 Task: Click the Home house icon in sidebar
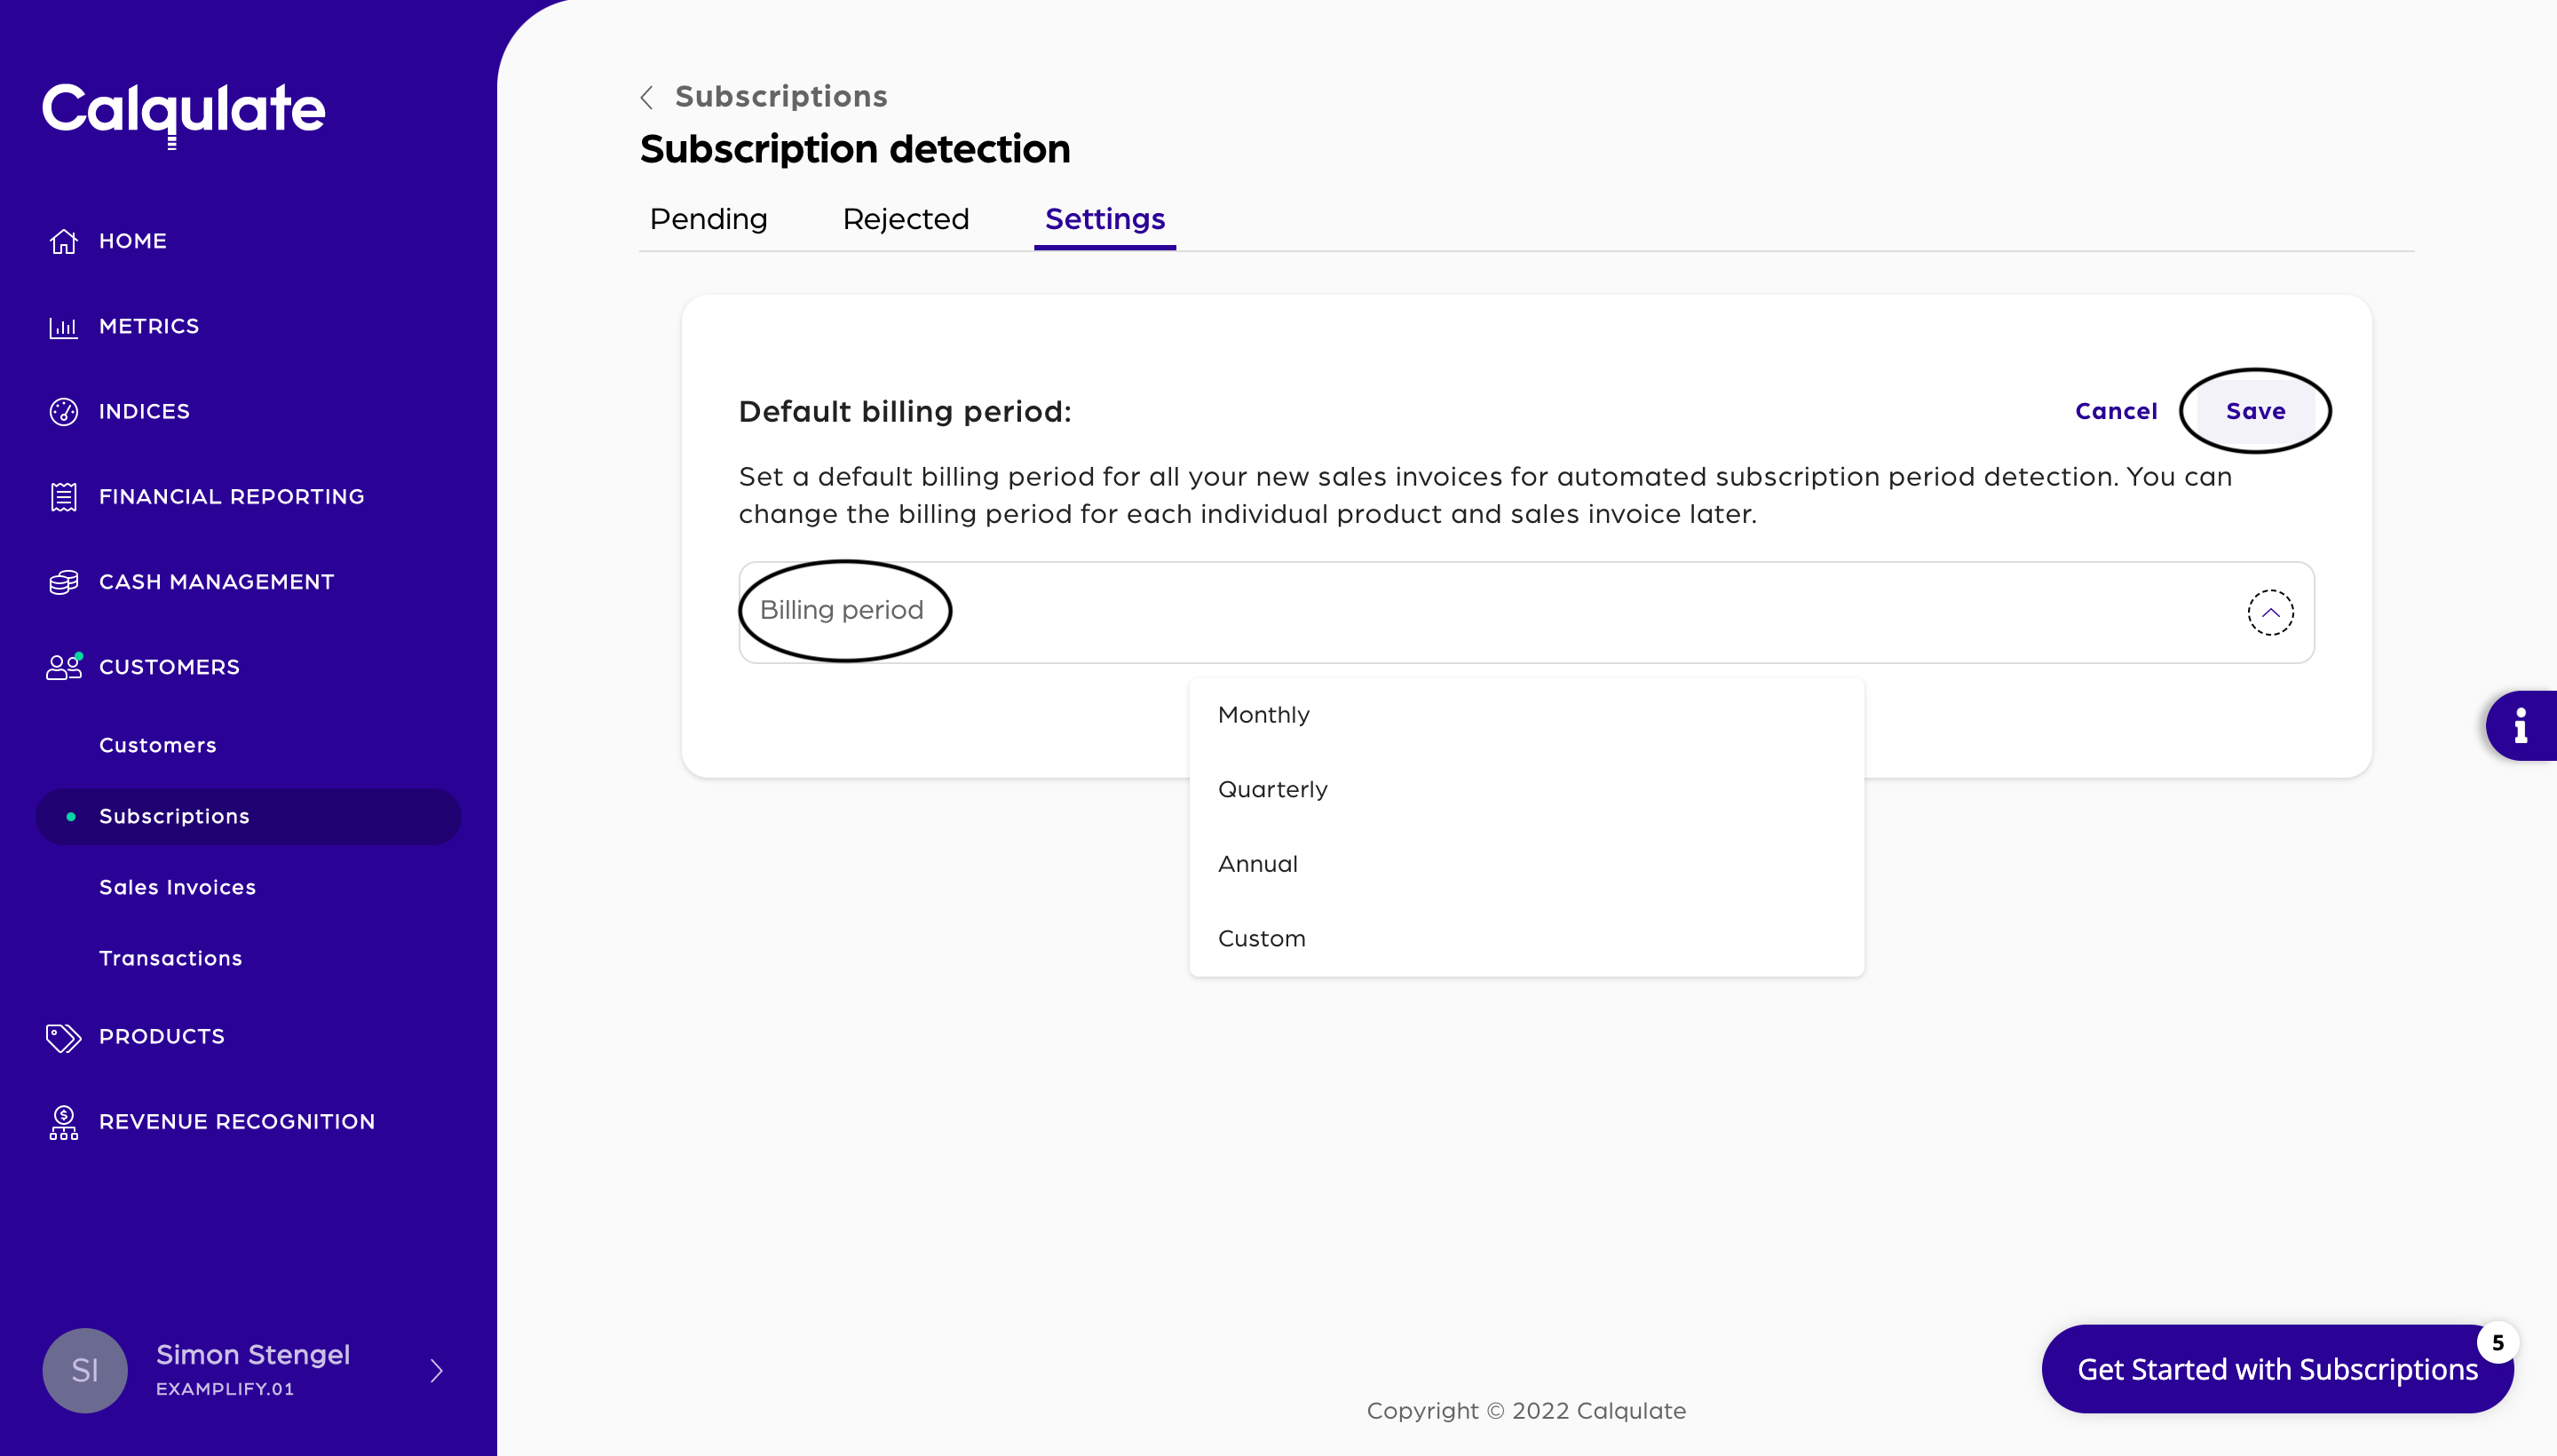click(64, 241)
